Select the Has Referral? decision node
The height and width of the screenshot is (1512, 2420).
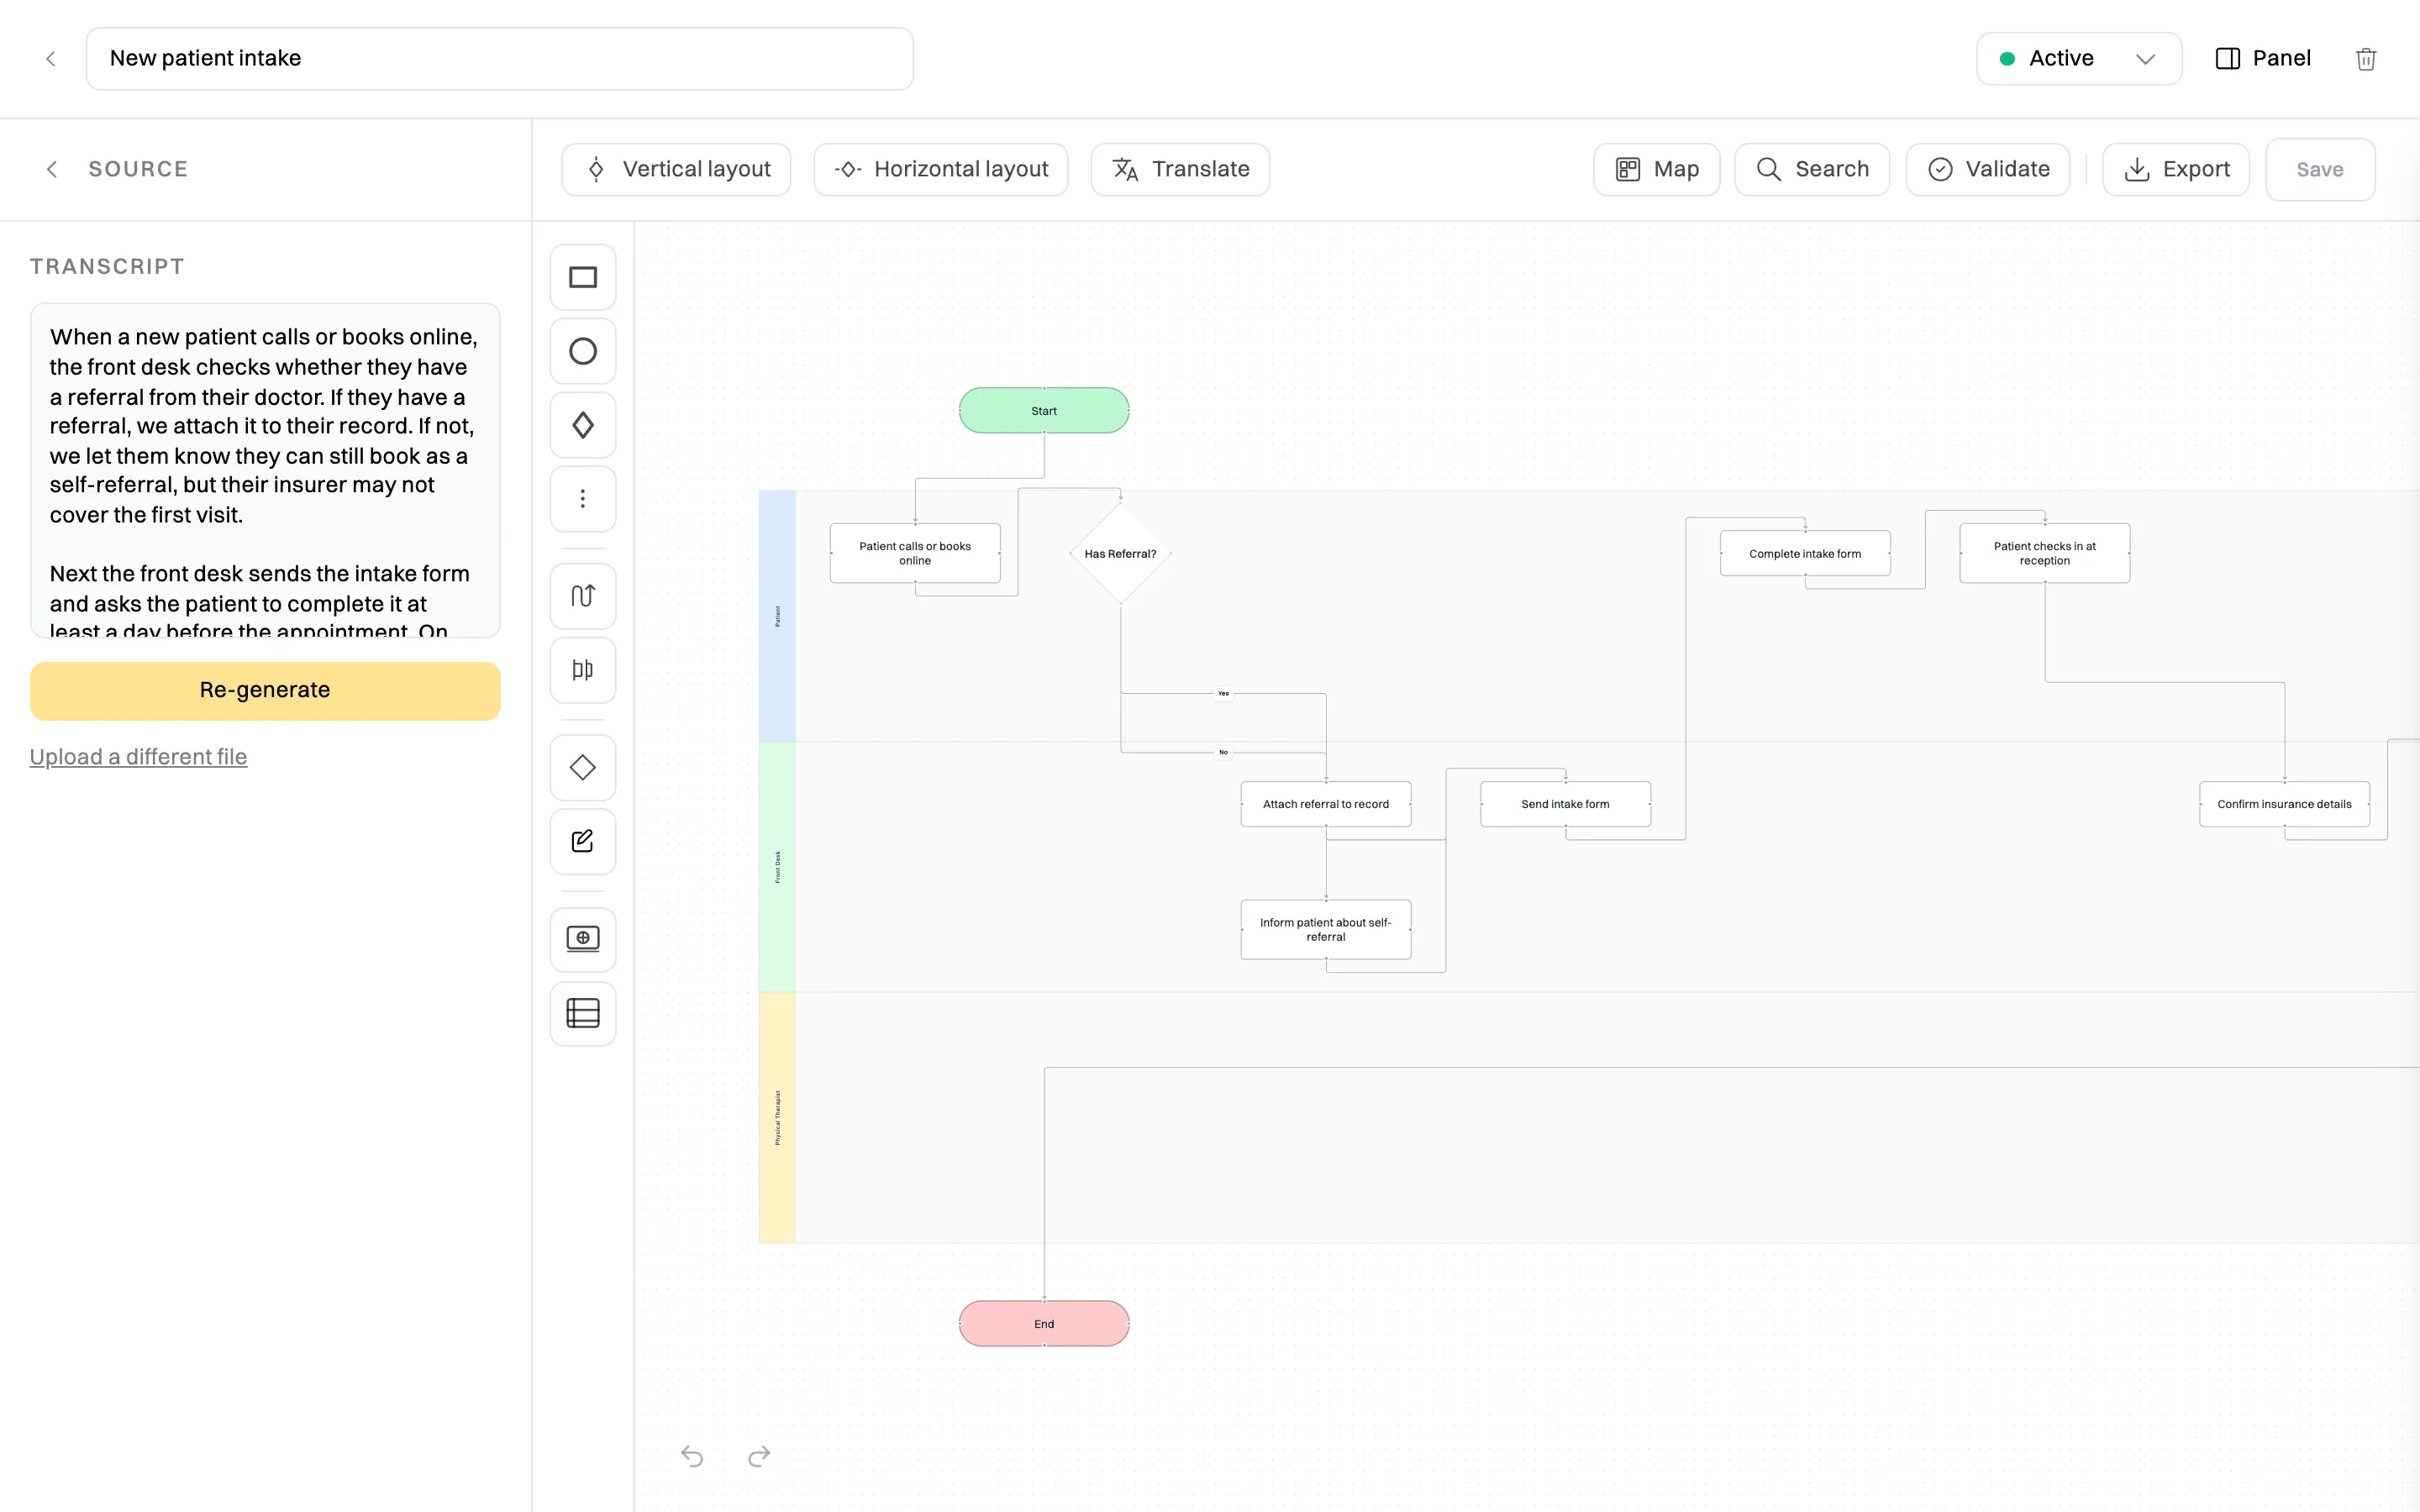point(1120,553)
